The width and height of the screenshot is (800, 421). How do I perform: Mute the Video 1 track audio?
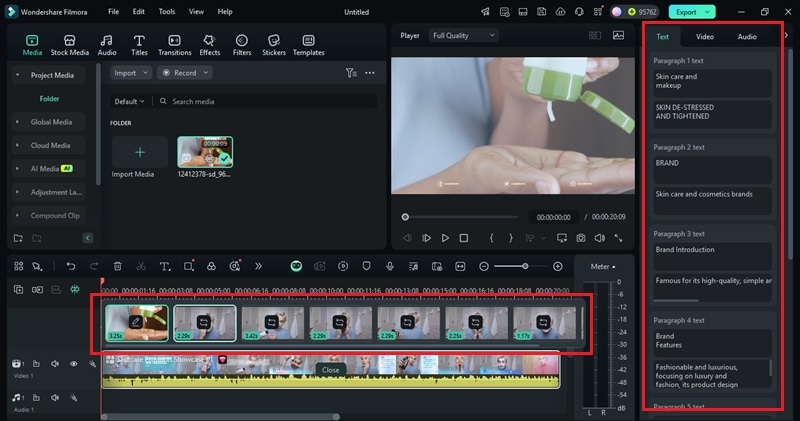55,364
